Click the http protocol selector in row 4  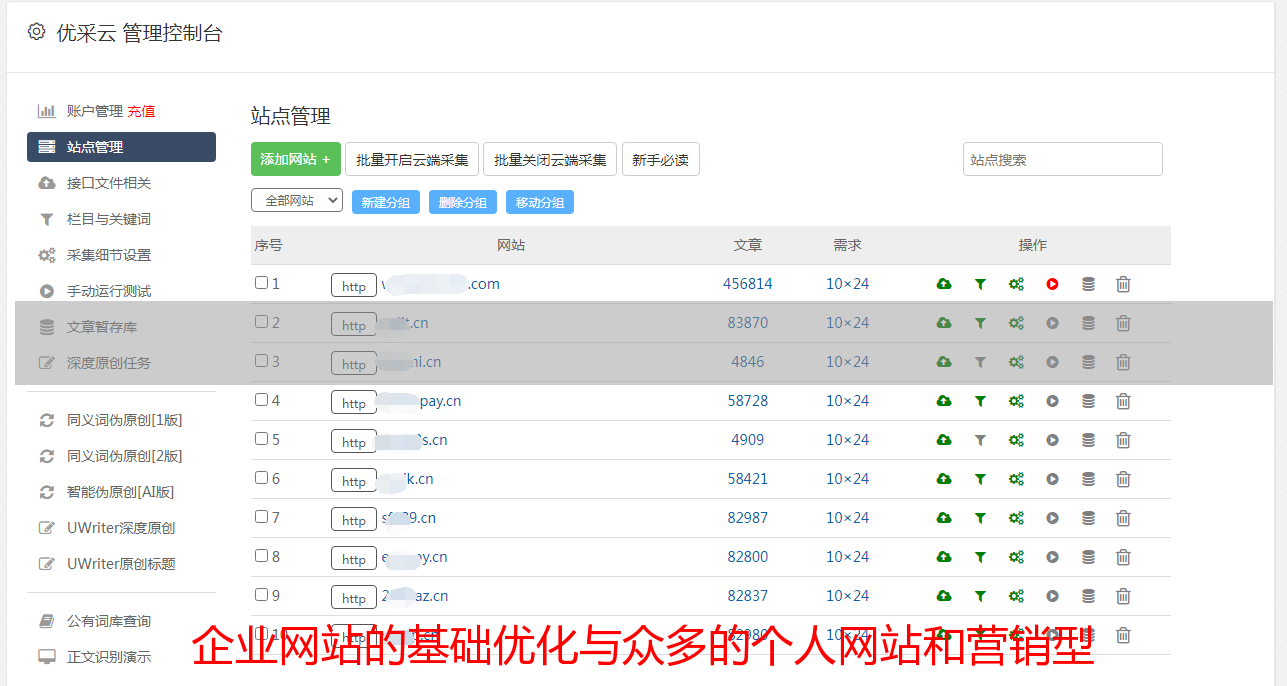(354, 402)
